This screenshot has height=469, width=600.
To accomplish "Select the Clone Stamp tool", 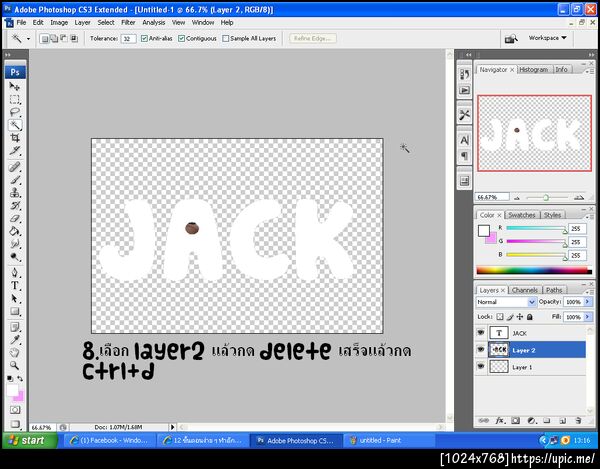I will (15, 192).
